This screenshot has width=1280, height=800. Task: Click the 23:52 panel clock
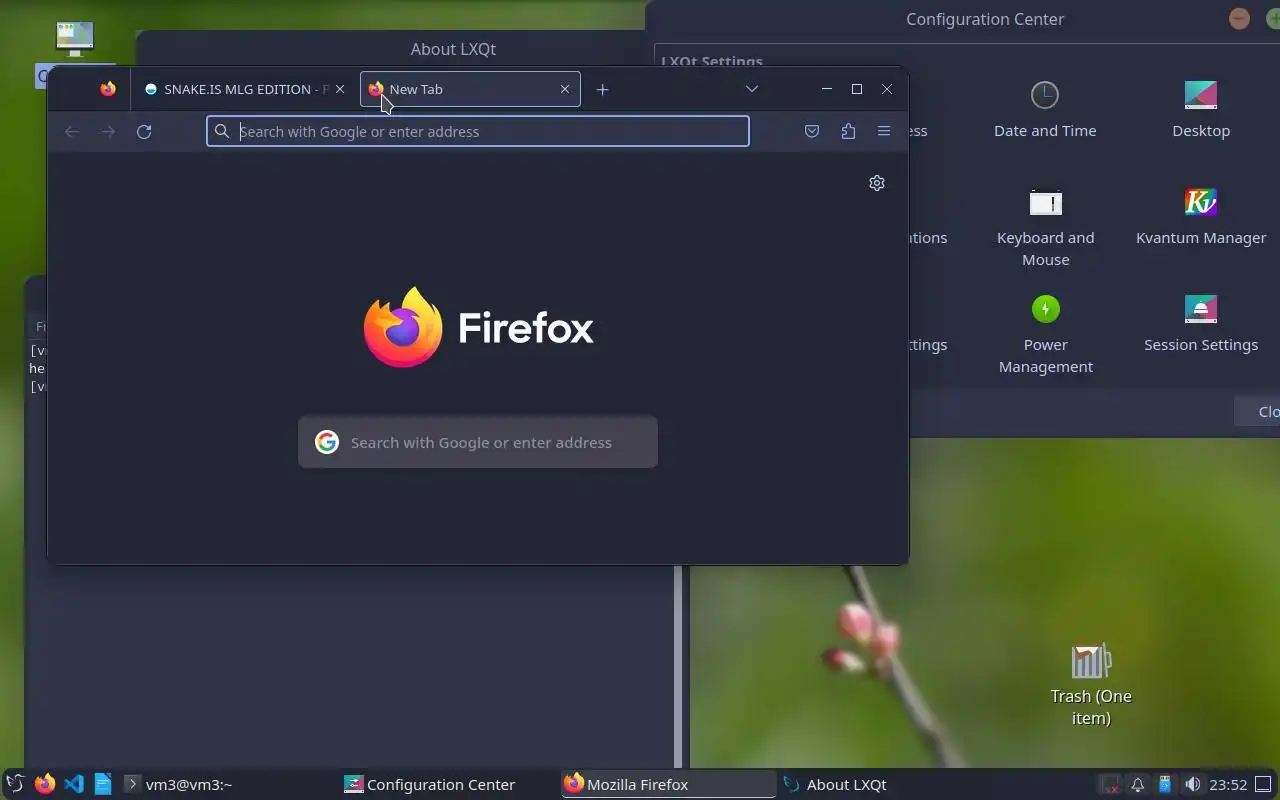point(1228,784)
